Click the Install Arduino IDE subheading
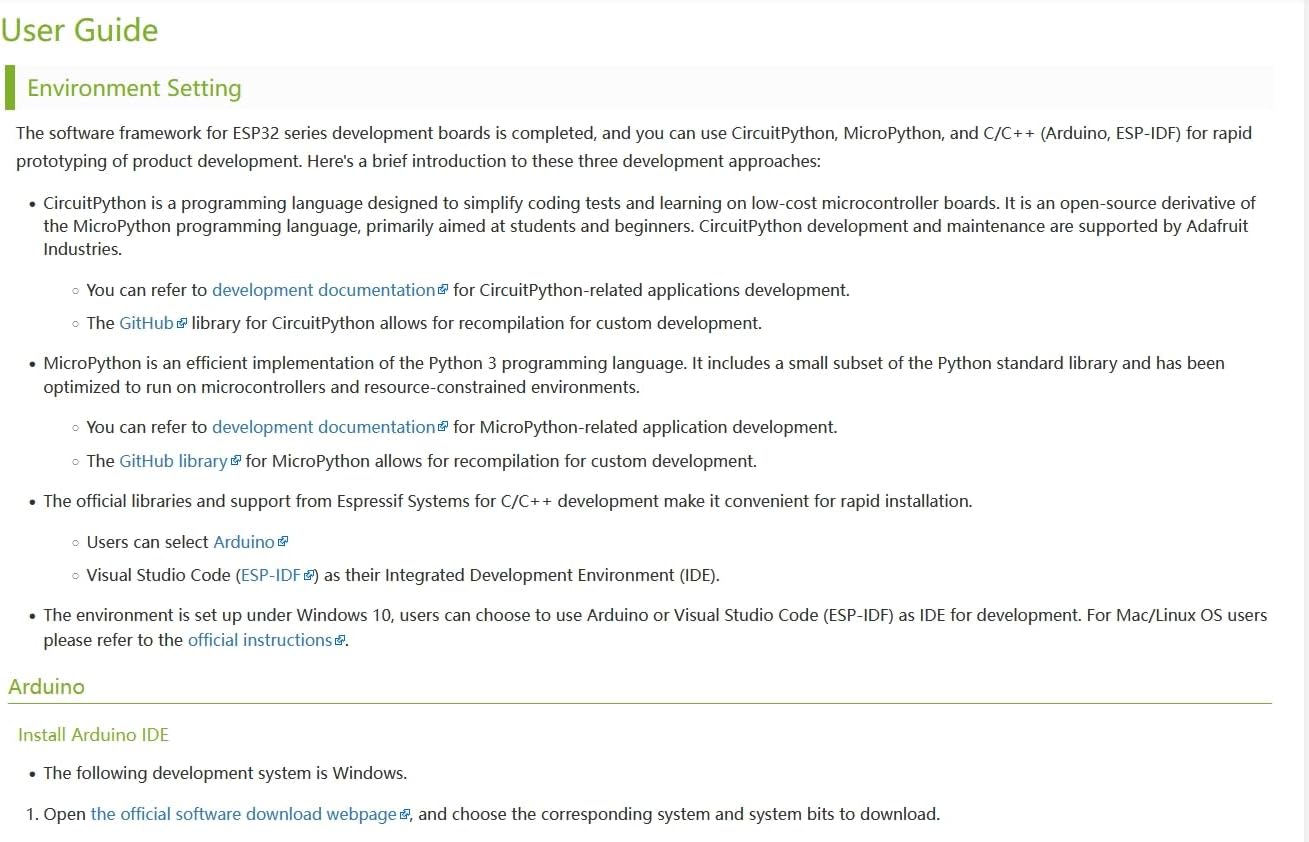1309x842 pixels. [93, 735]
